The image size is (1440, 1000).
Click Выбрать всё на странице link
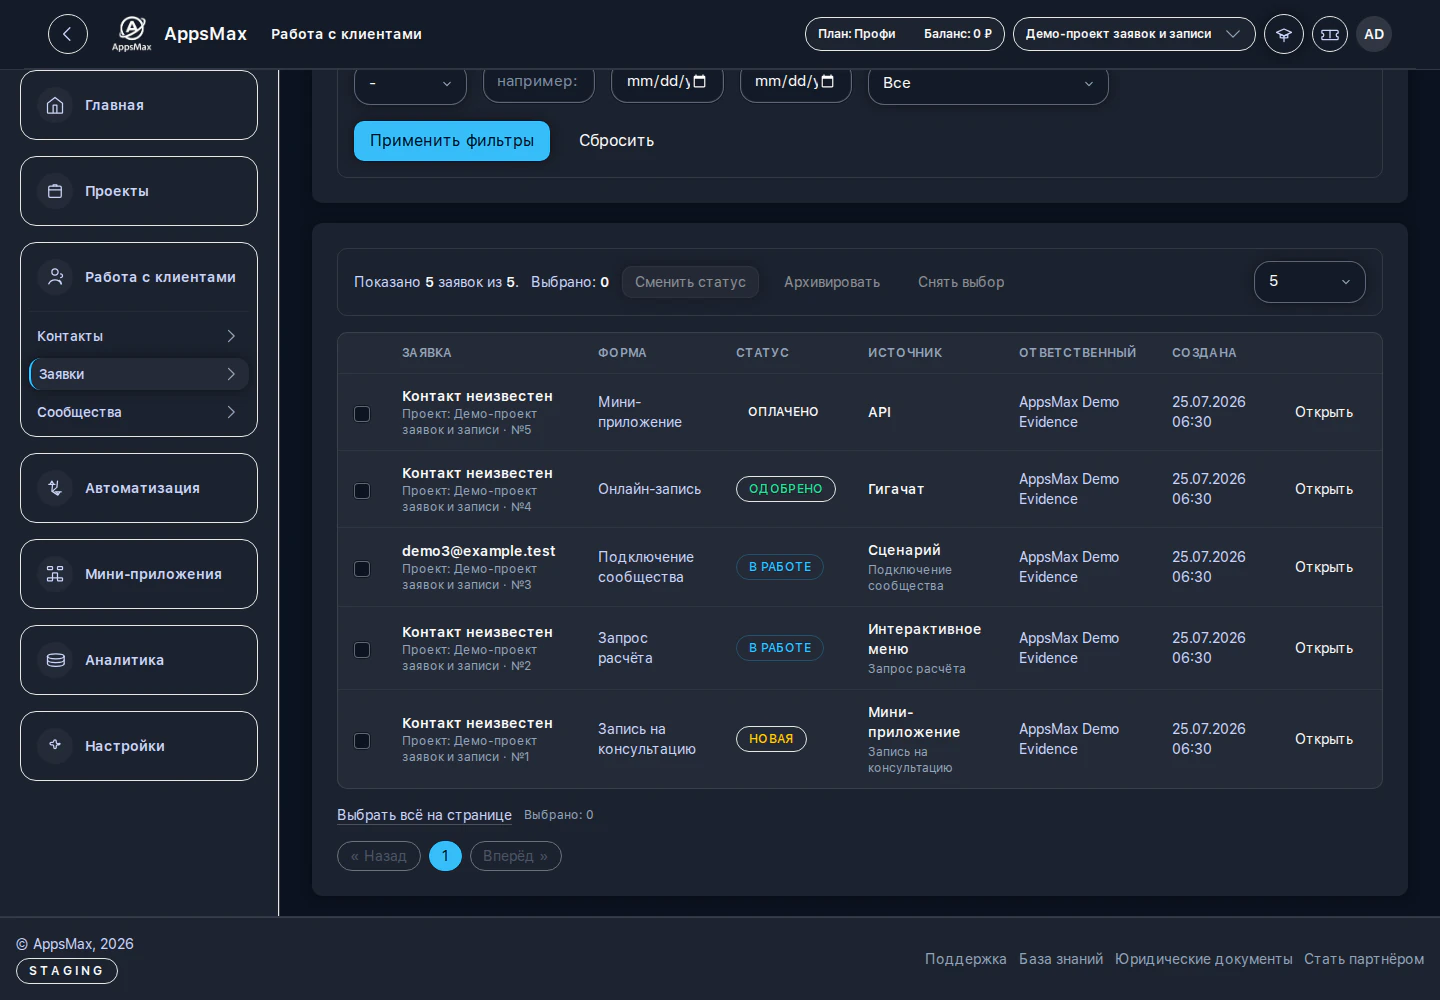click(424, 815)
